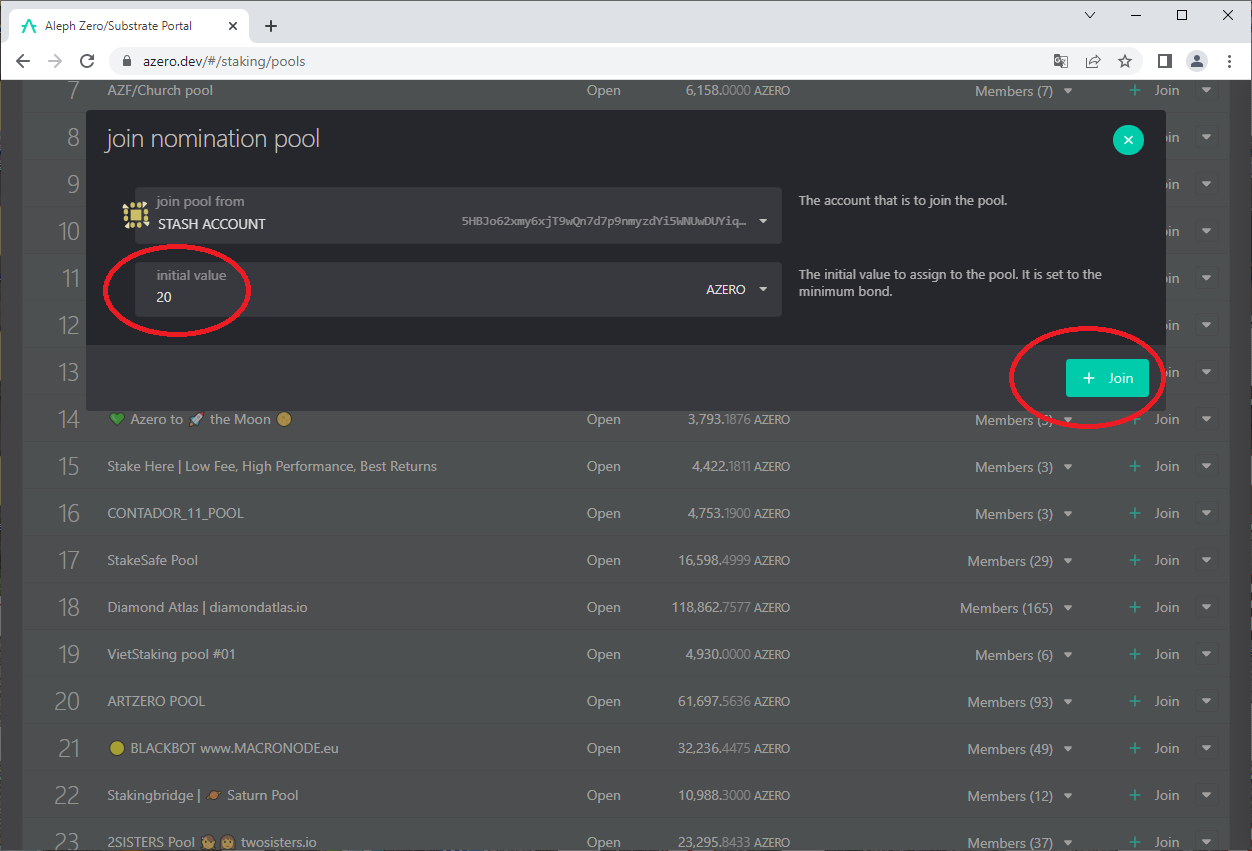This screenshot has height=851, width=1252.
Task: Click the "Azero to the Moon" pool name
Action: pos(200,419)
